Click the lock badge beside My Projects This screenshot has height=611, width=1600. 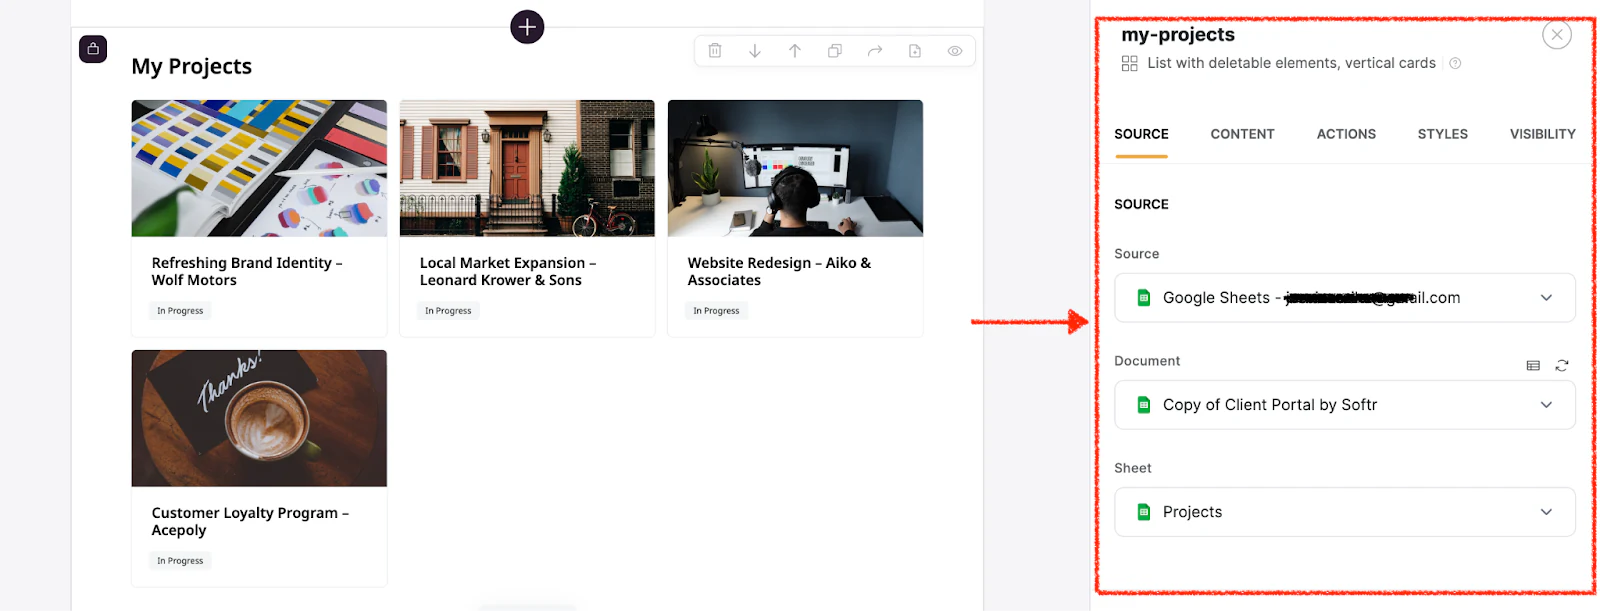coord(93,49)
